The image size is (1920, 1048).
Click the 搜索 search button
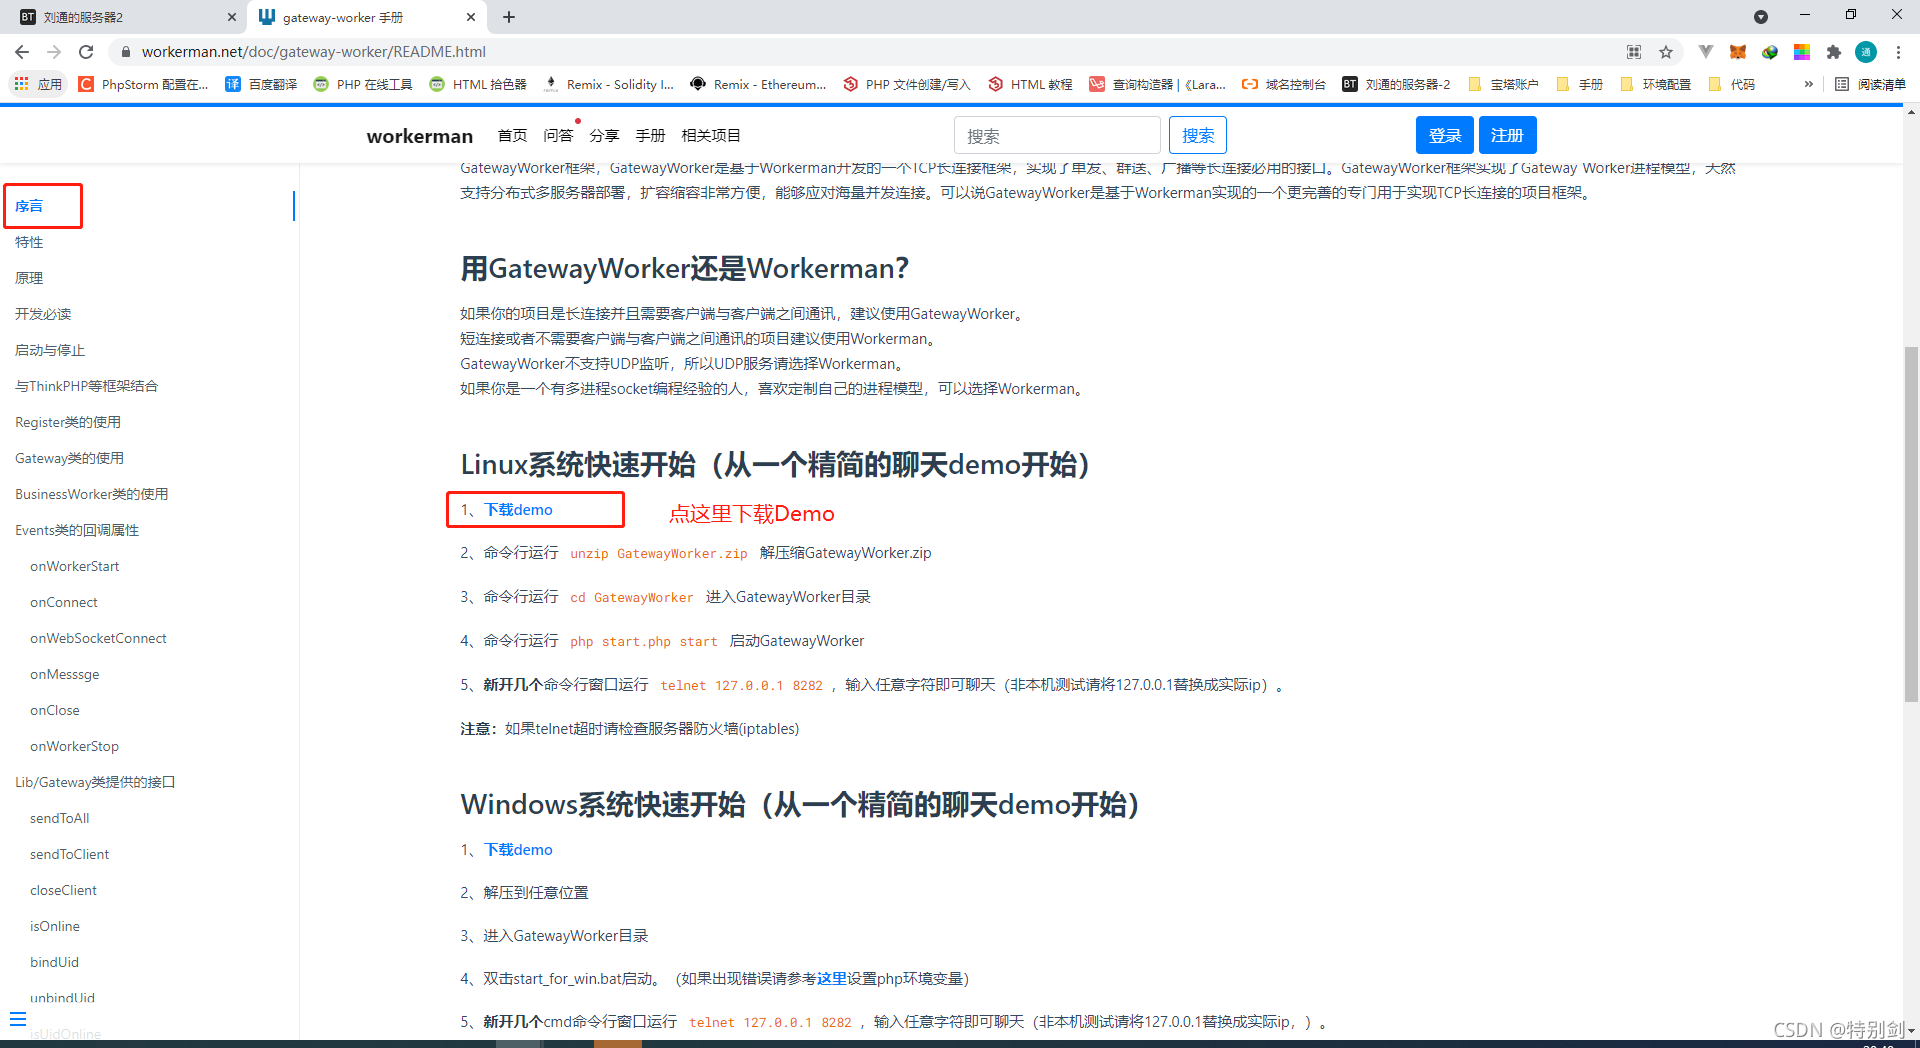pos(1198,136)
